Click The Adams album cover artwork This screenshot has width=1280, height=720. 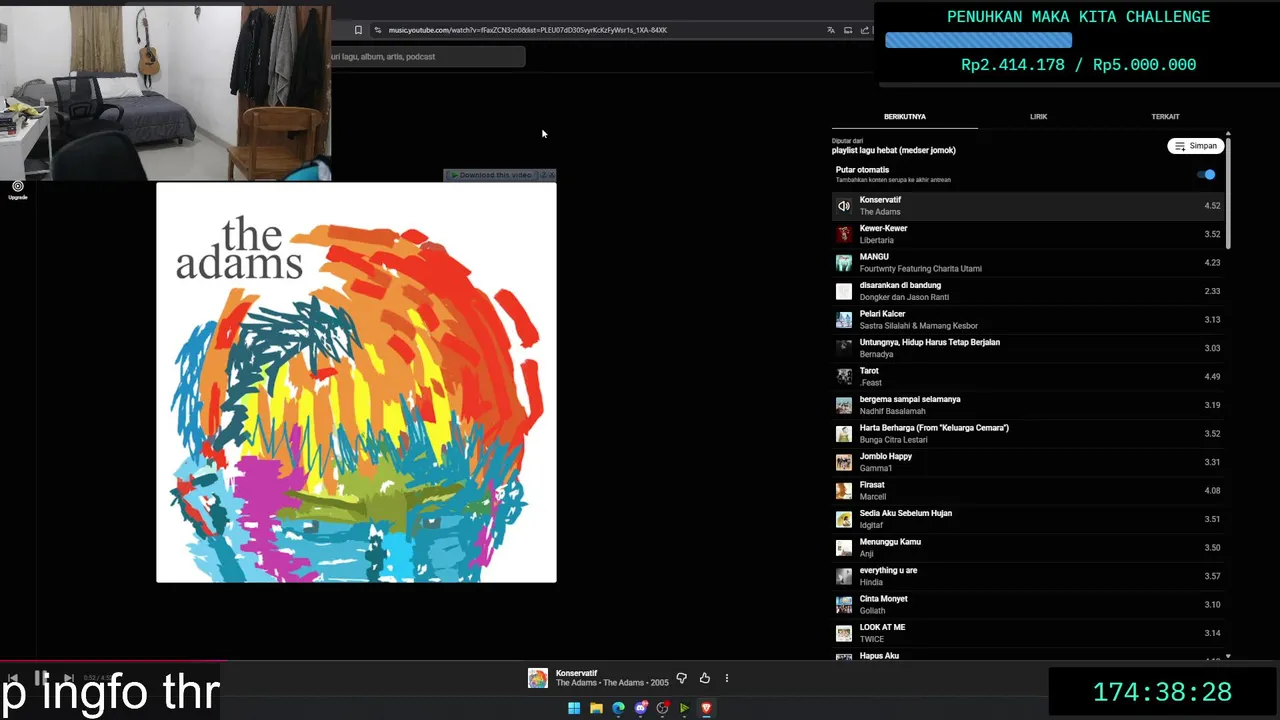[x=356, y=382]
